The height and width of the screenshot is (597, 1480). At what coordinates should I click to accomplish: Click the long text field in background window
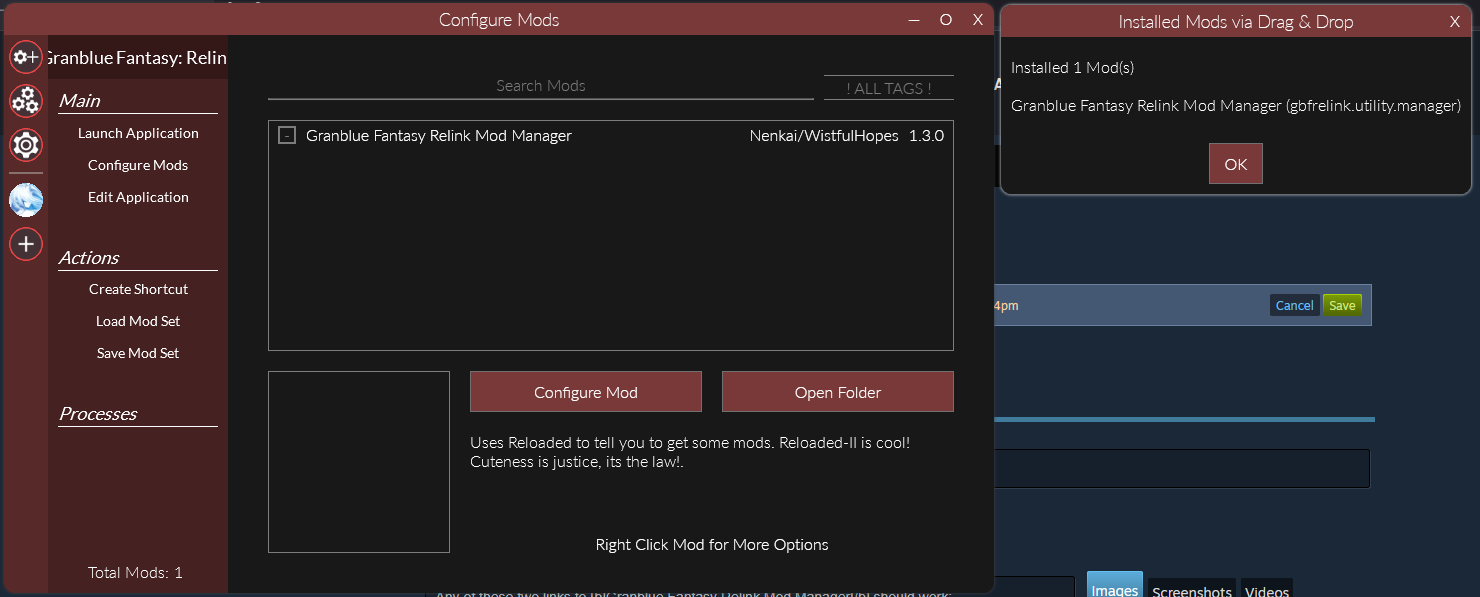(x=1182, y=469)
